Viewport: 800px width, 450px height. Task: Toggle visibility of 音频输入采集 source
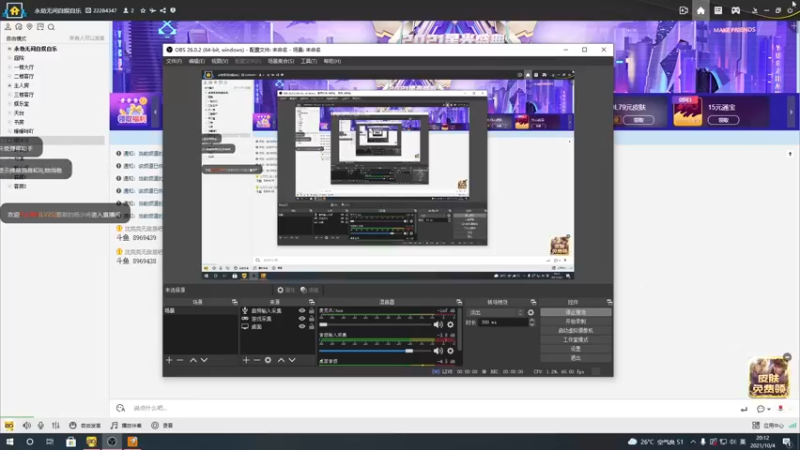pyautogui.click(x=302, y=310)
